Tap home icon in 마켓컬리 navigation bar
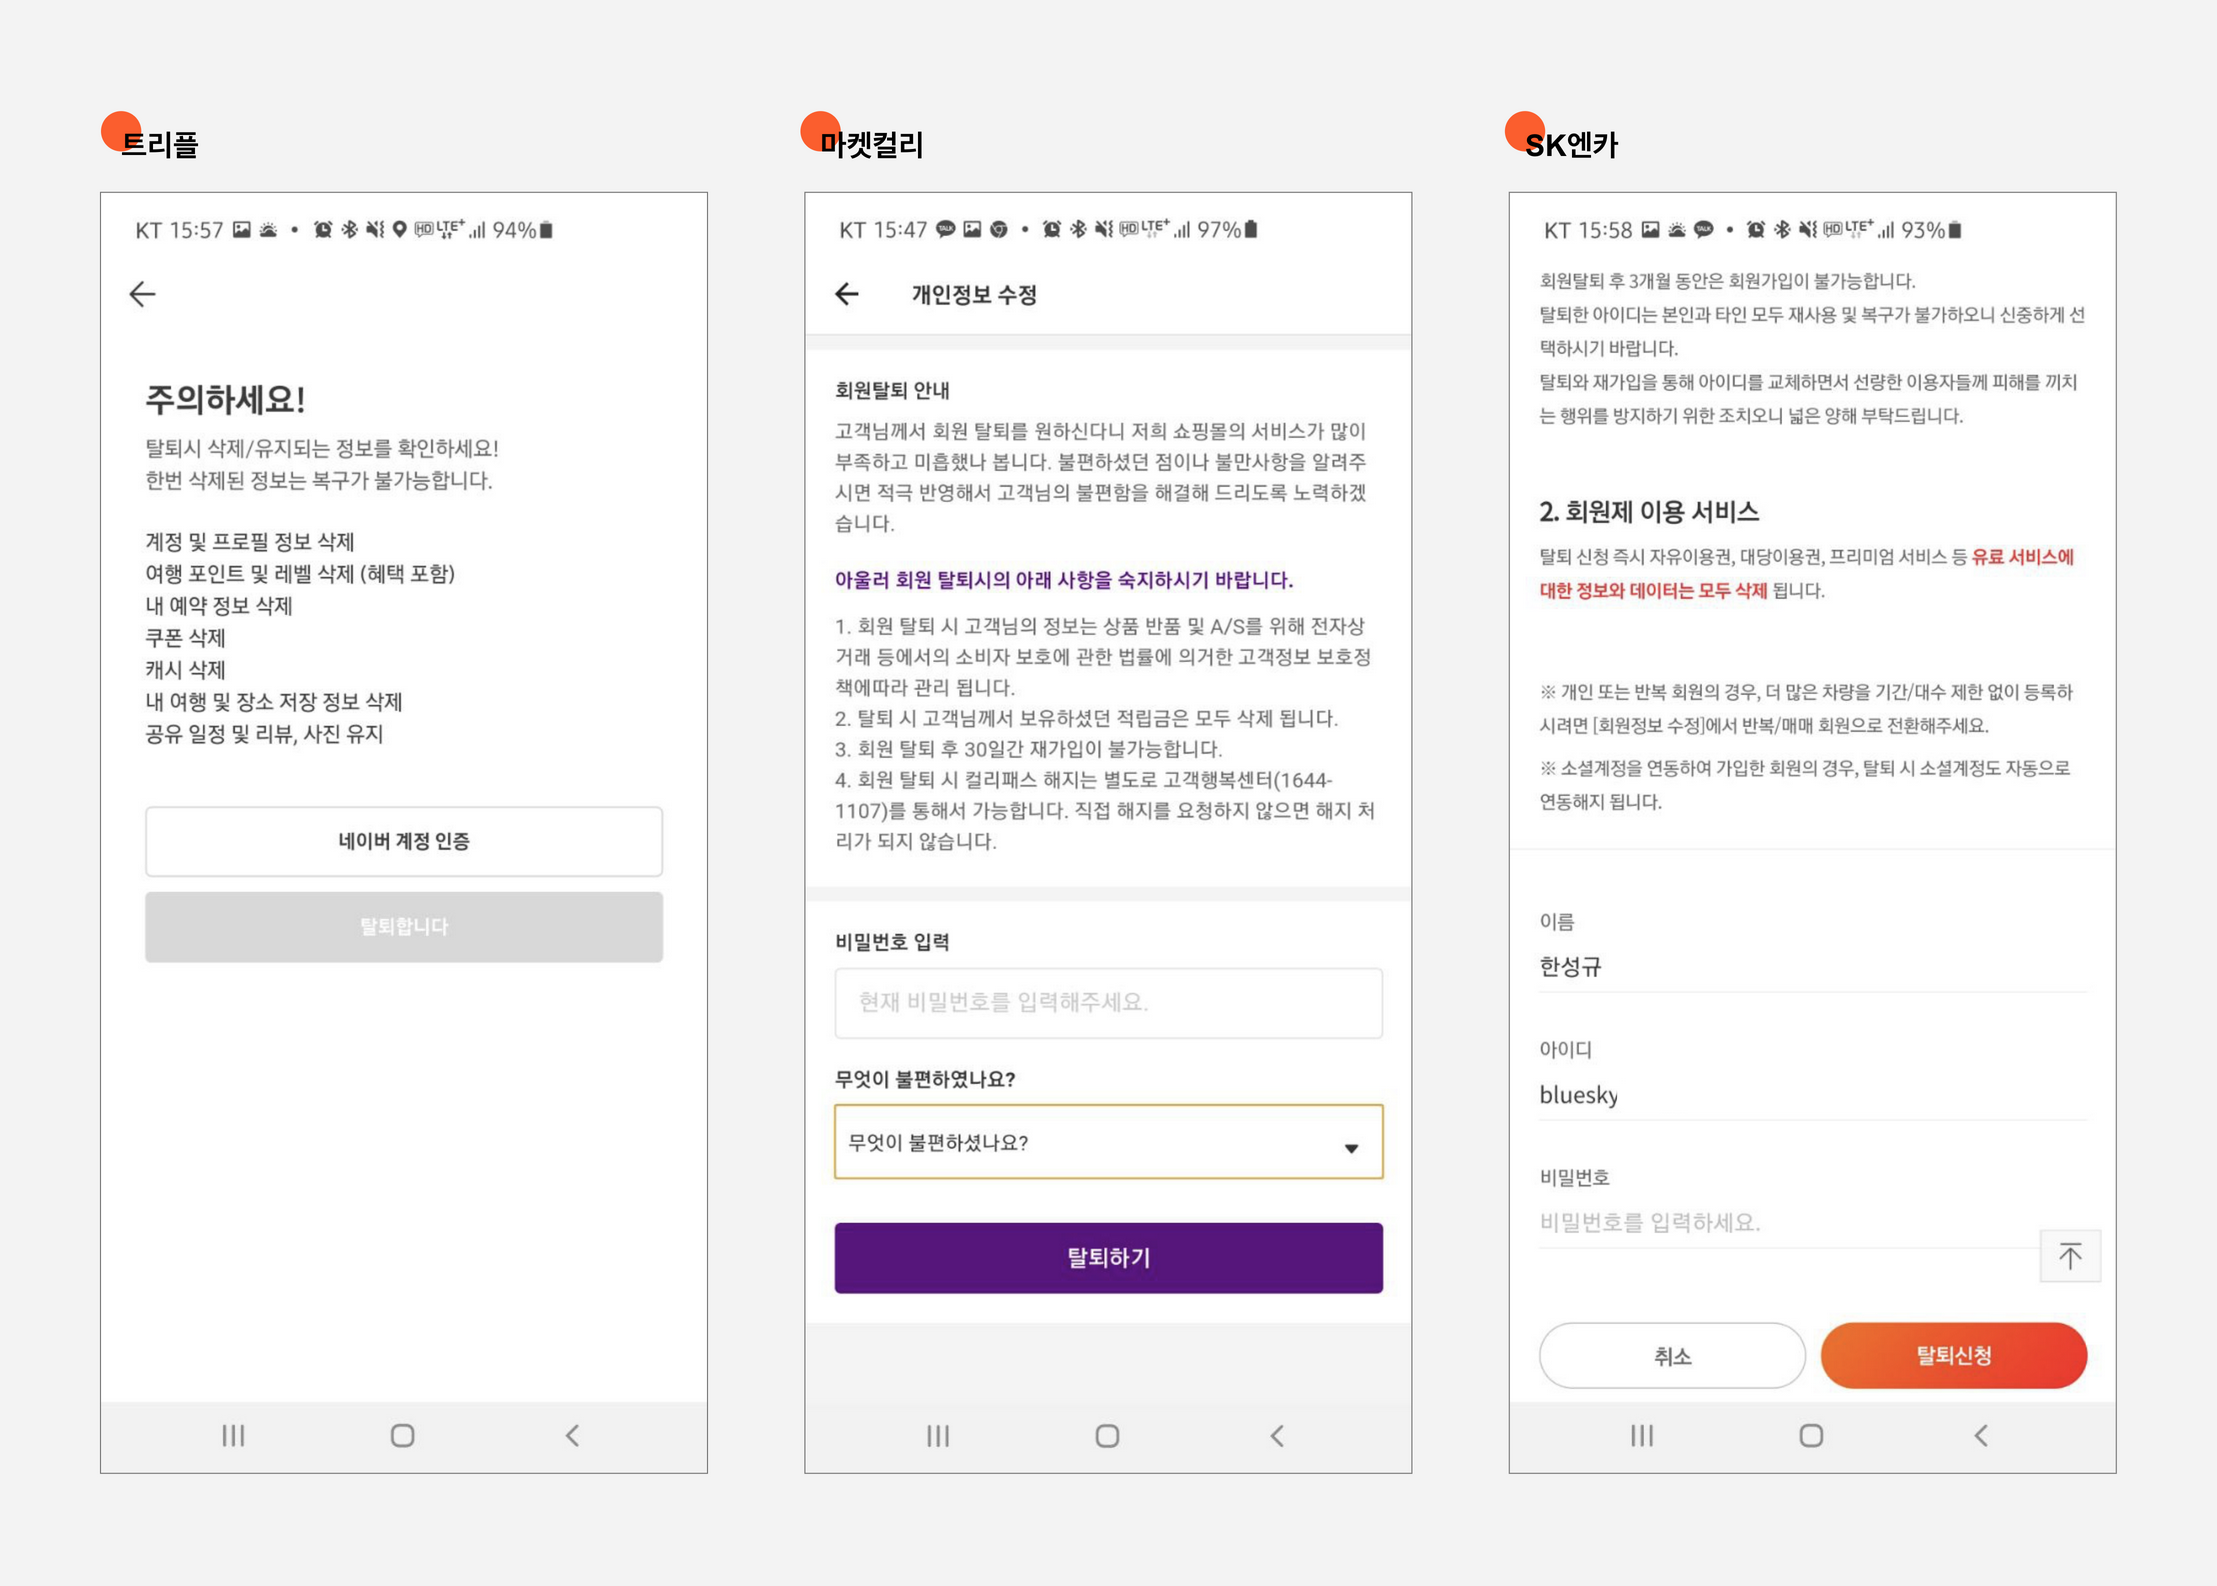The height and width of the screenshot is (1586, 2217). click(x=1107, y=1436)
